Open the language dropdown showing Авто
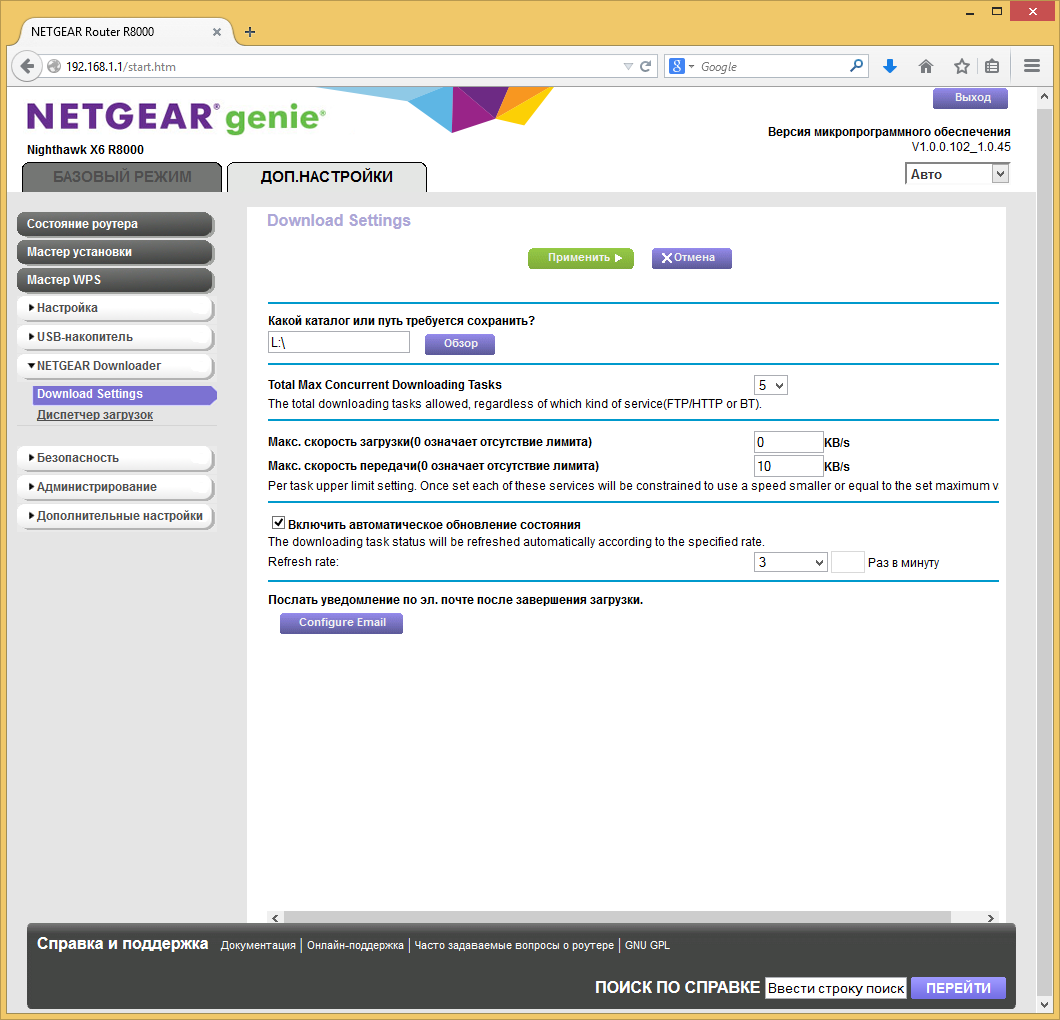Screen dimensions: 1060x1020 (957, 174)
